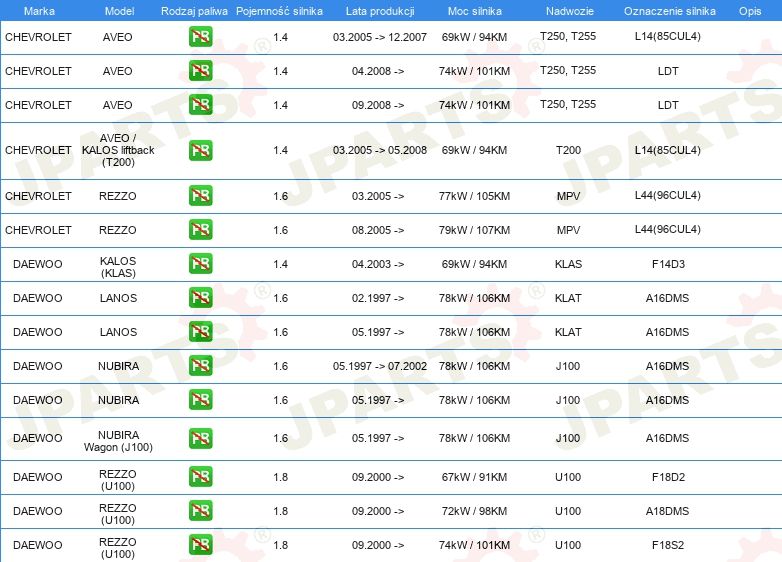782x562 pixels.
Task: Click 'L44(96CUL4)' in the 08.2005 REZZO row
Action: [668, 229]
